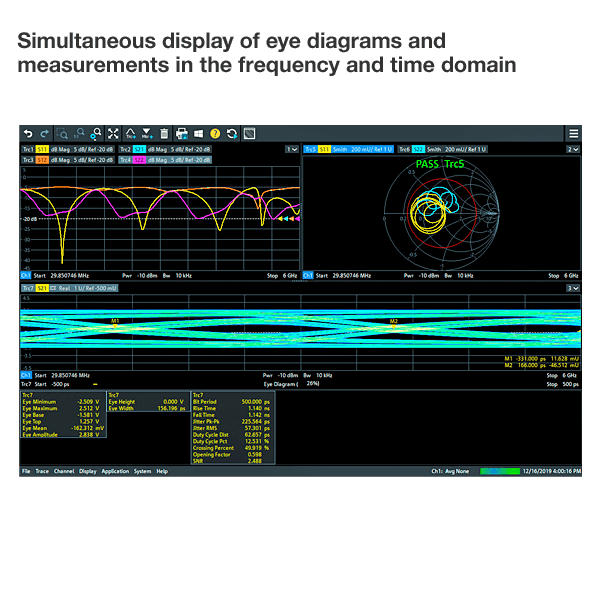Click the M2 marker readout '166.000 ps'
Image resolution: width=600 pixels, height=600 pixels.
[530, 365]
